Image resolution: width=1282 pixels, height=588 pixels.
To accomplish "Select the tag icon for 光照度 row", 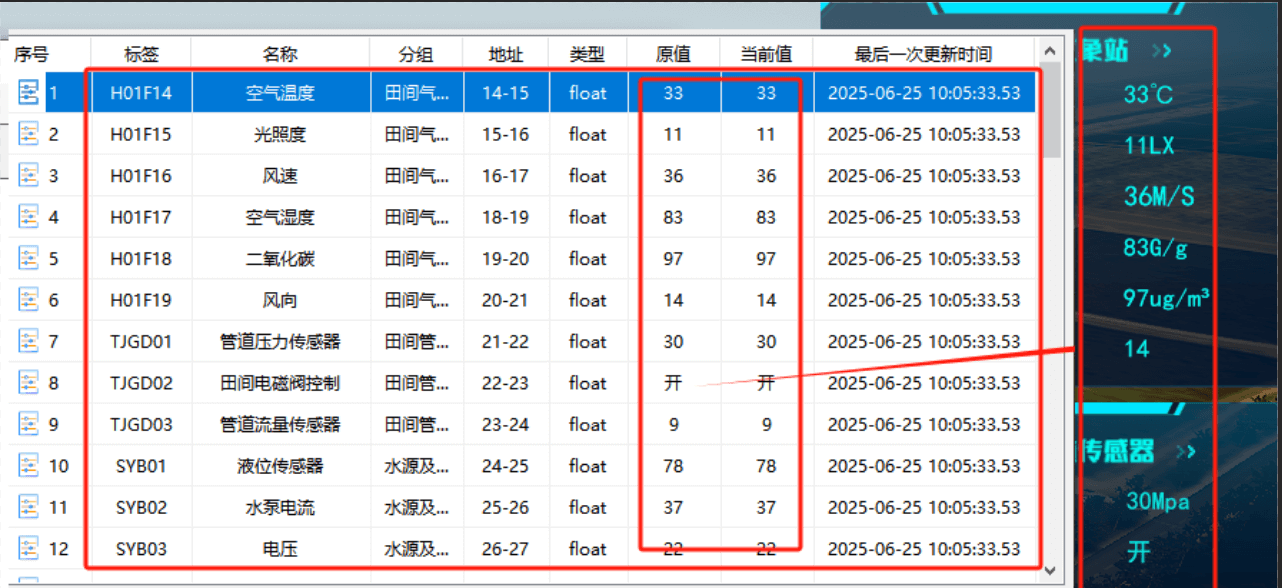I will coord(30,134).
